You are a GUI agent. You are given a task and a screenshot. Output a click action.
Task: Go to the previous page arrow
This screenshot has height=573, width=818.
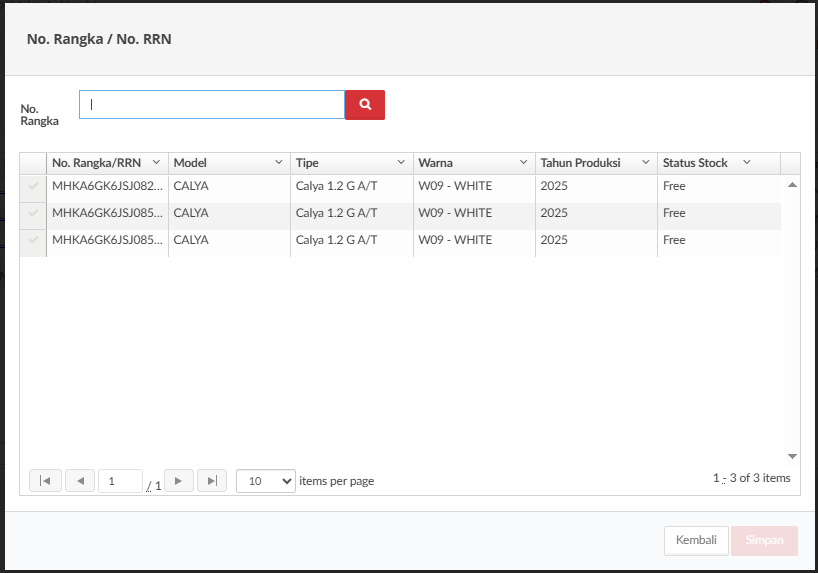[80, 481]
